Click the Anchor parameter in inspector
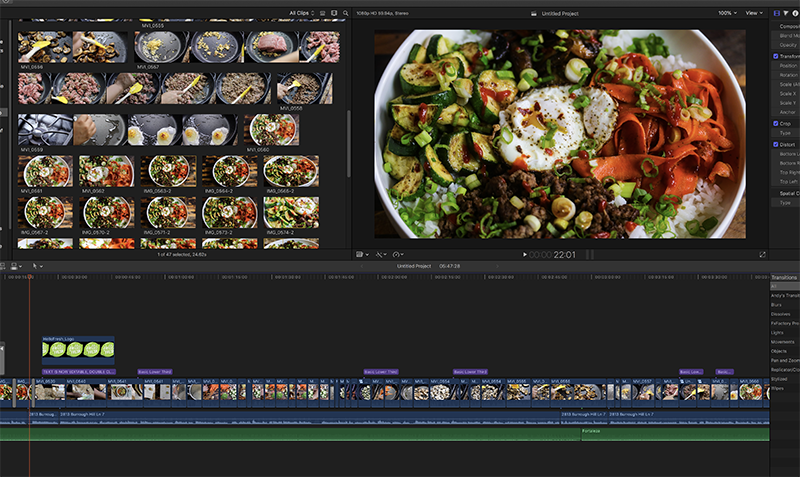 [x=787, y=112]
